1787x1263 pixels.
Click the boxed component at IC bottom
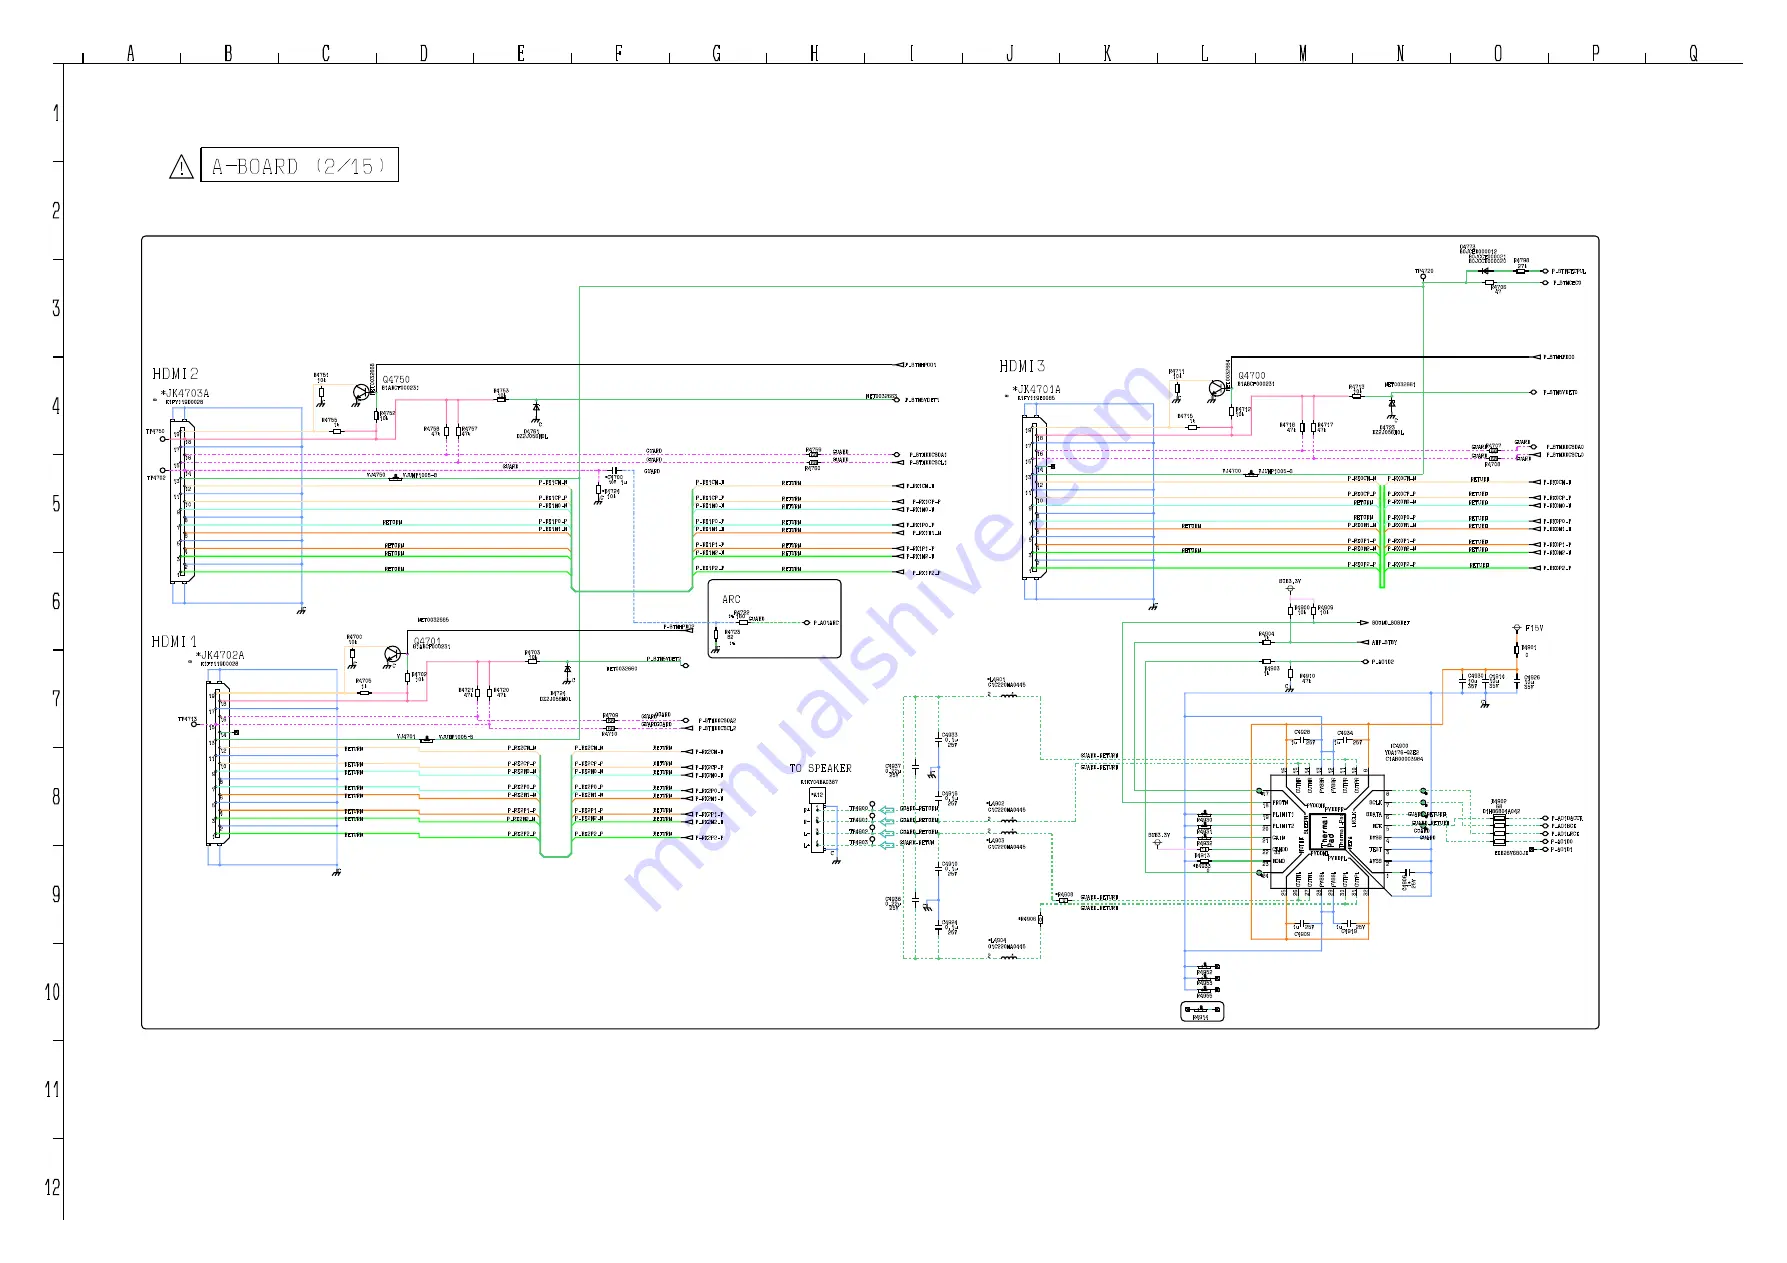click(x=1202, y=1011)
